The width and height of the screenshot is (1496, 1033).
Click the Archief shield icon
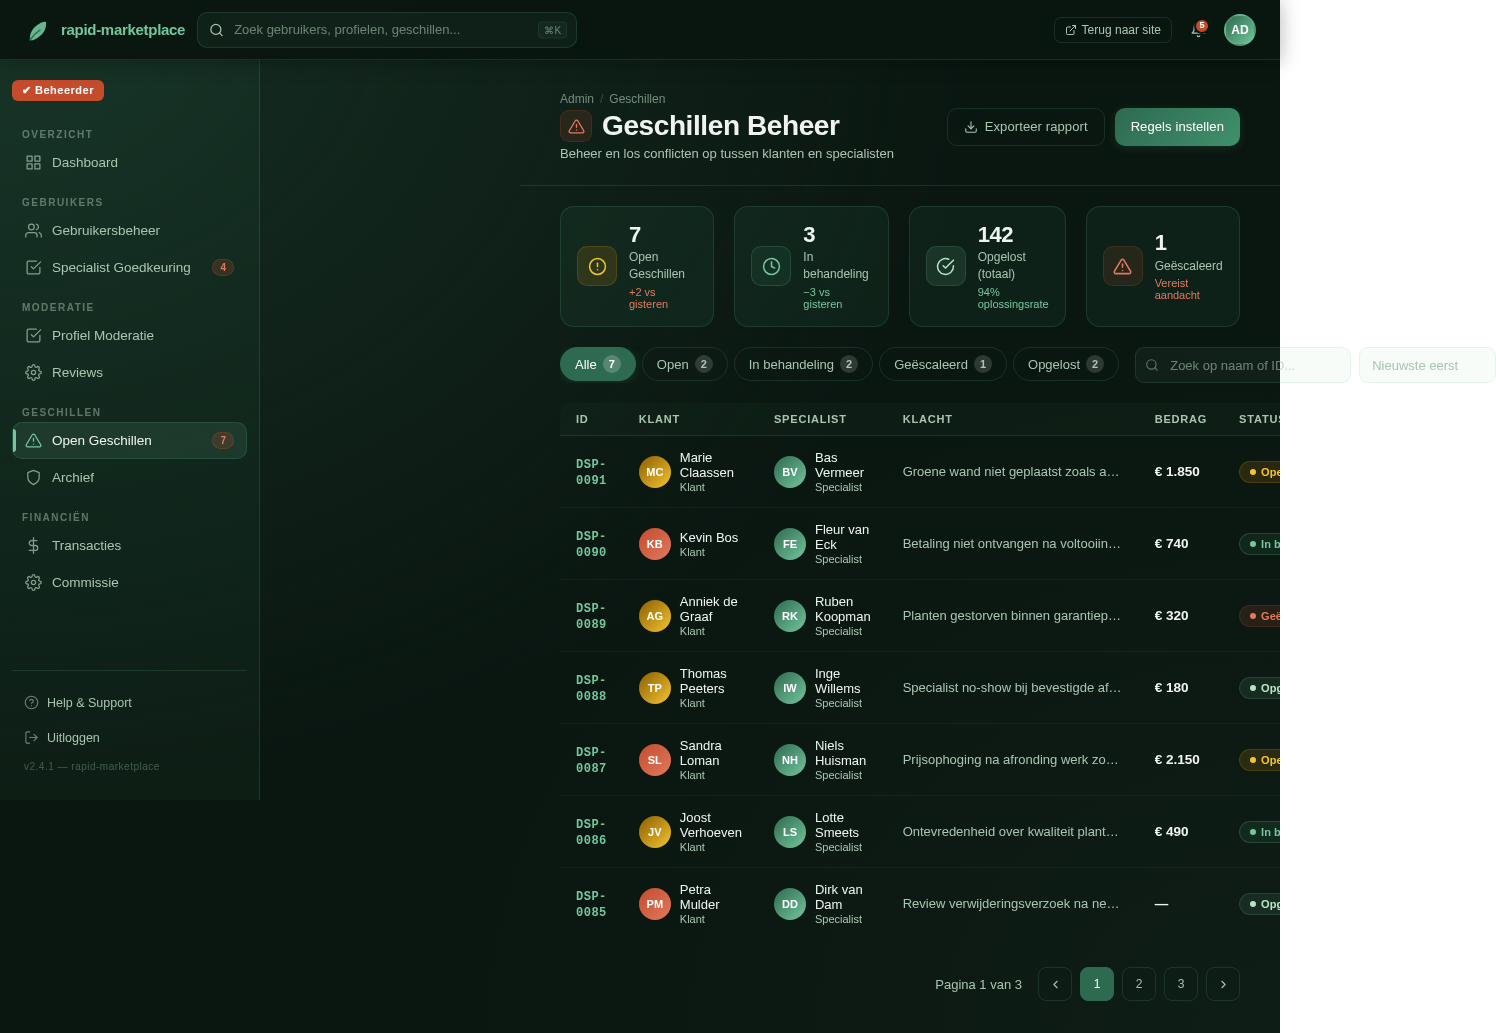click(x=34, y=477)
